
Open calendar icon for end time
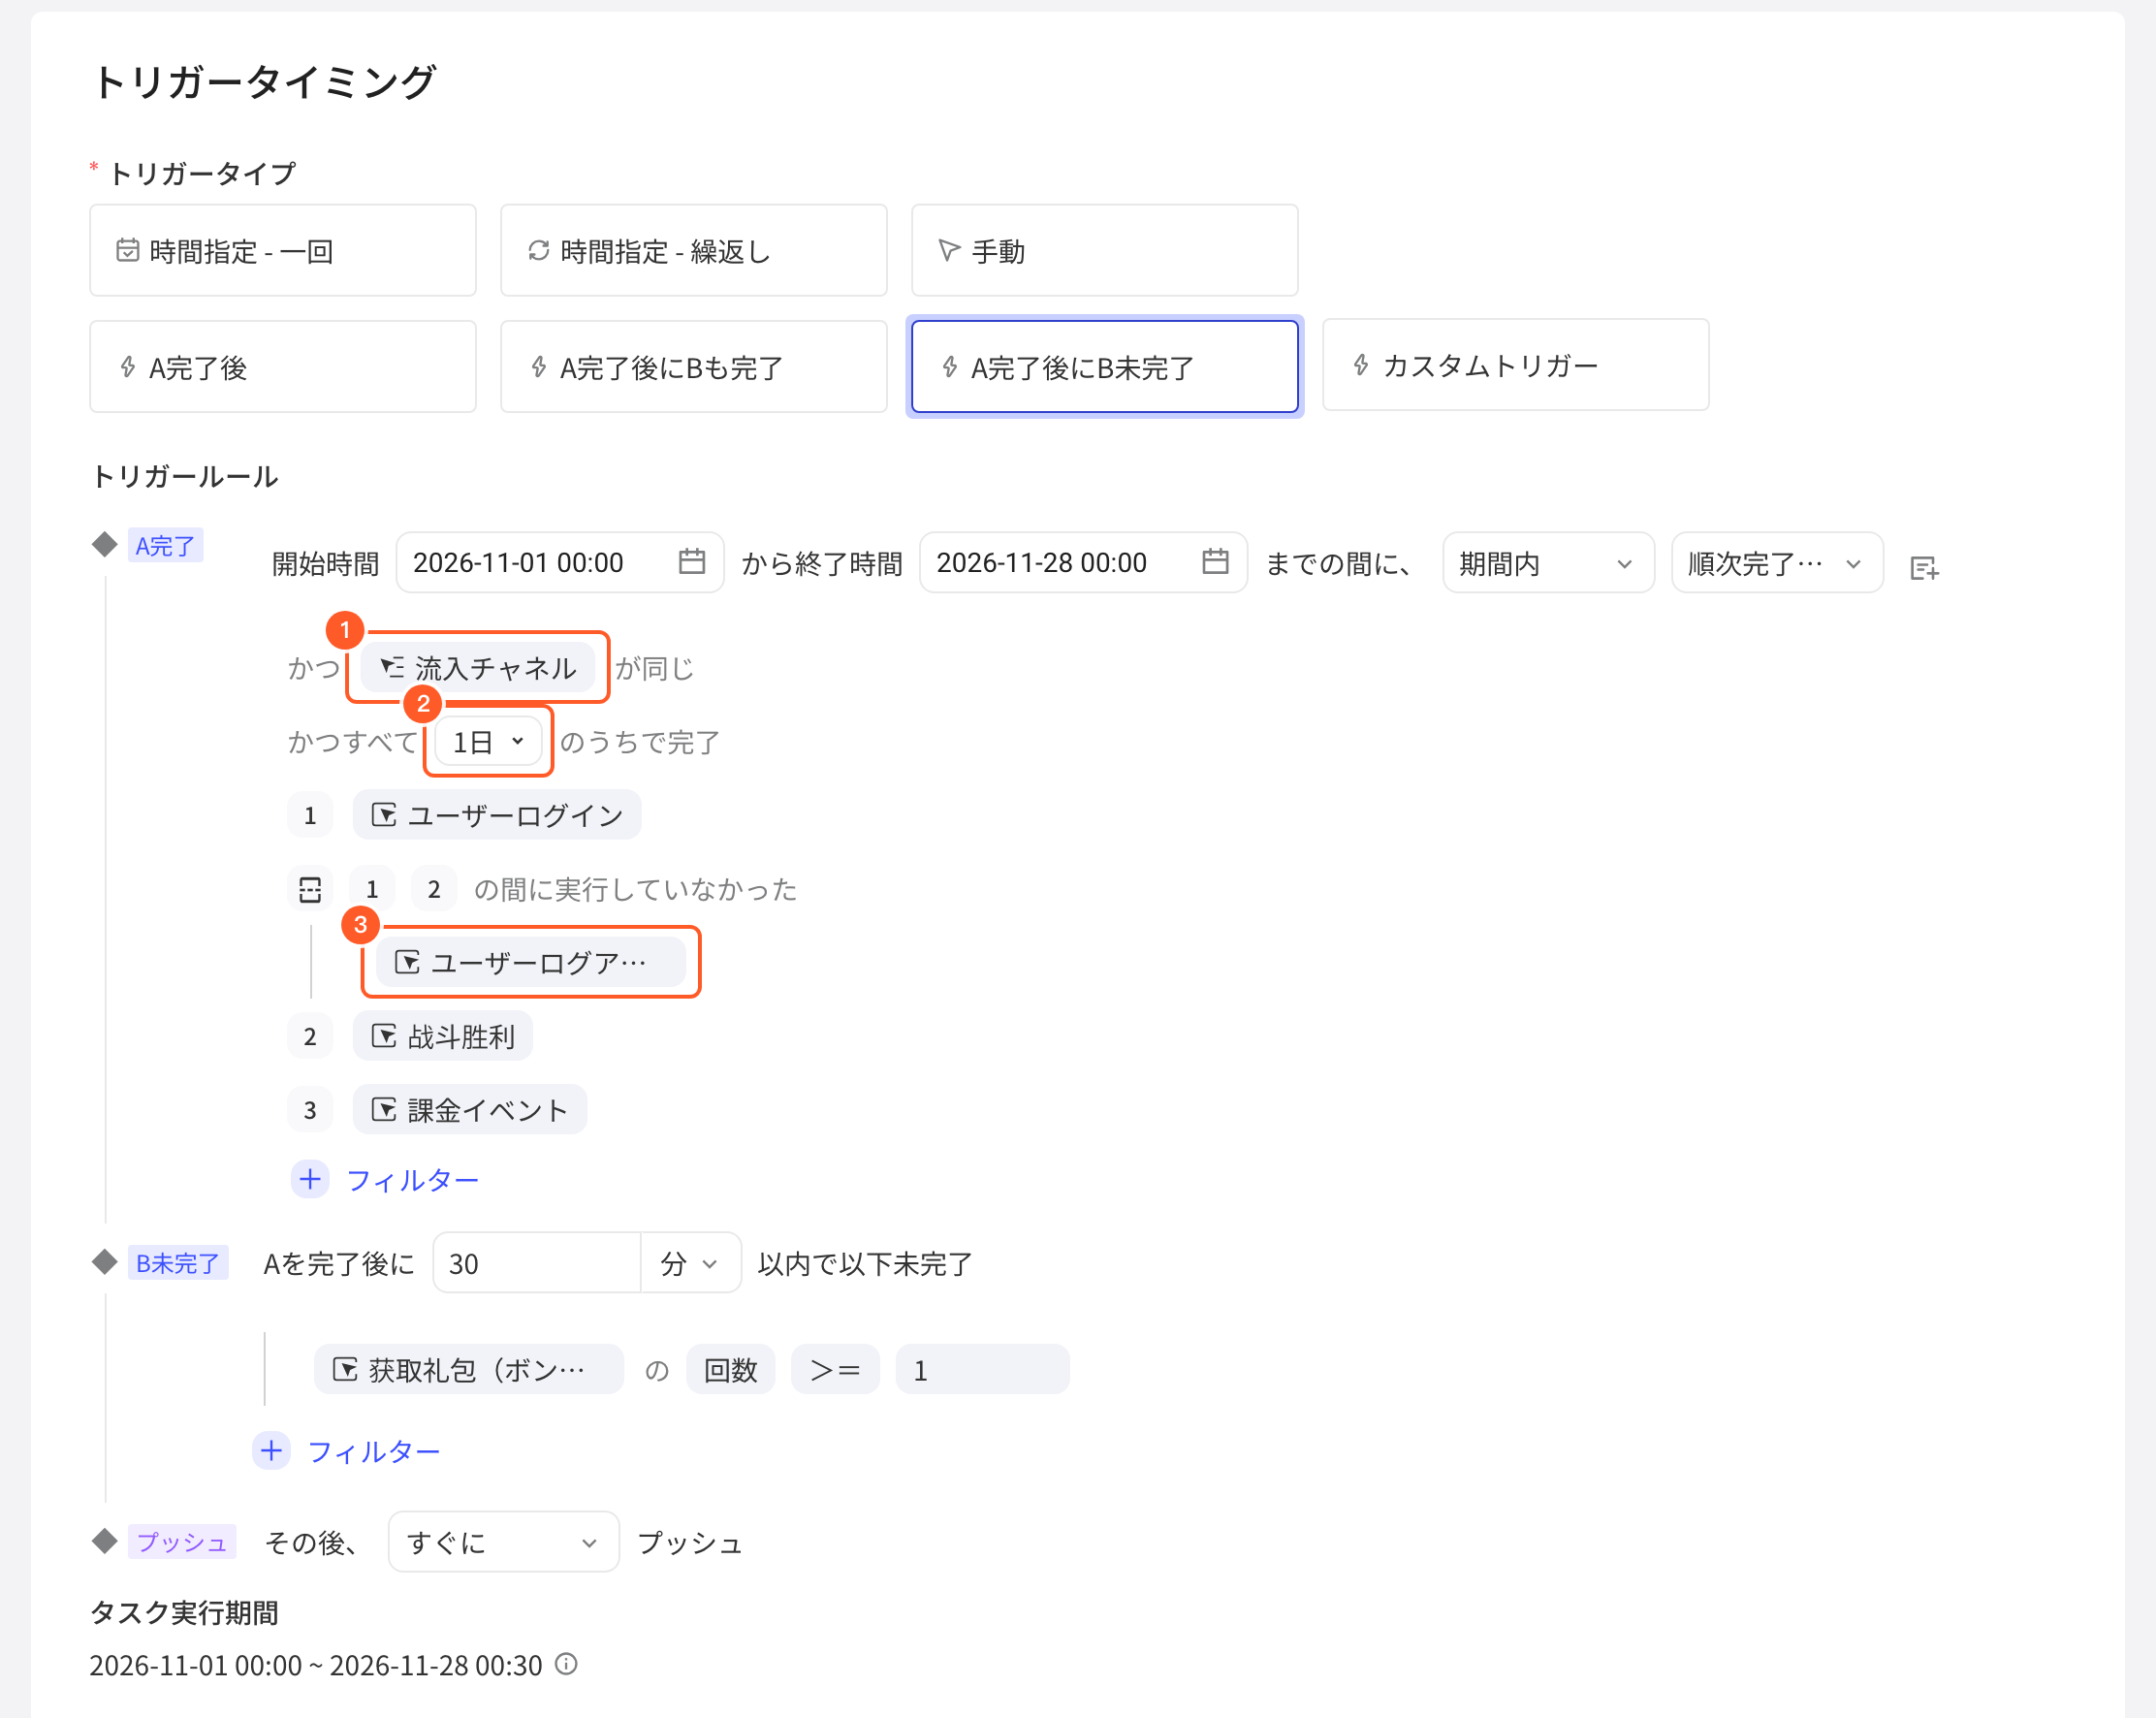pos(1215,562)
